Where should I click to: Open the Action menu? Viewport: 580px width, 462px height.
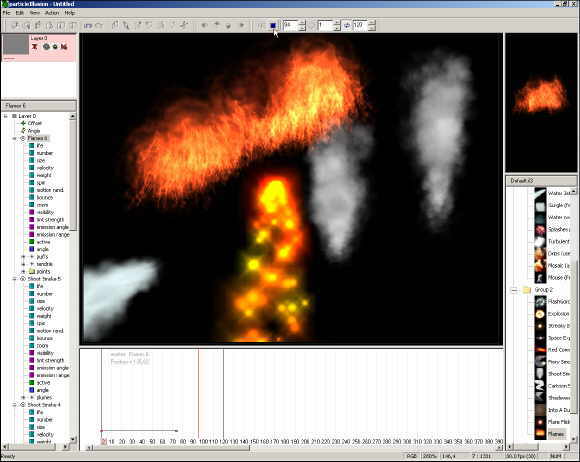[52, 13]
